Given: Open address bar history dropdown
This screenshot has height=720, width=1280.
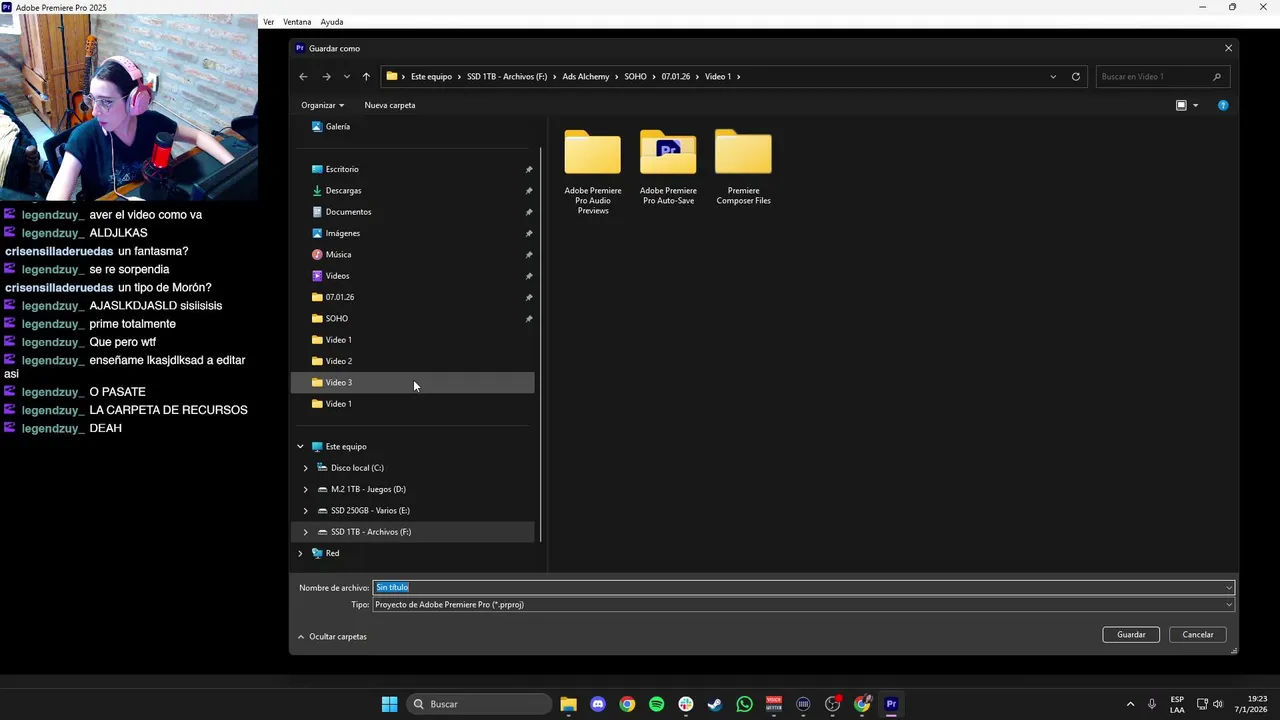Looking at the screenshot, I should pyautogui.click(x=1053, y=76).
